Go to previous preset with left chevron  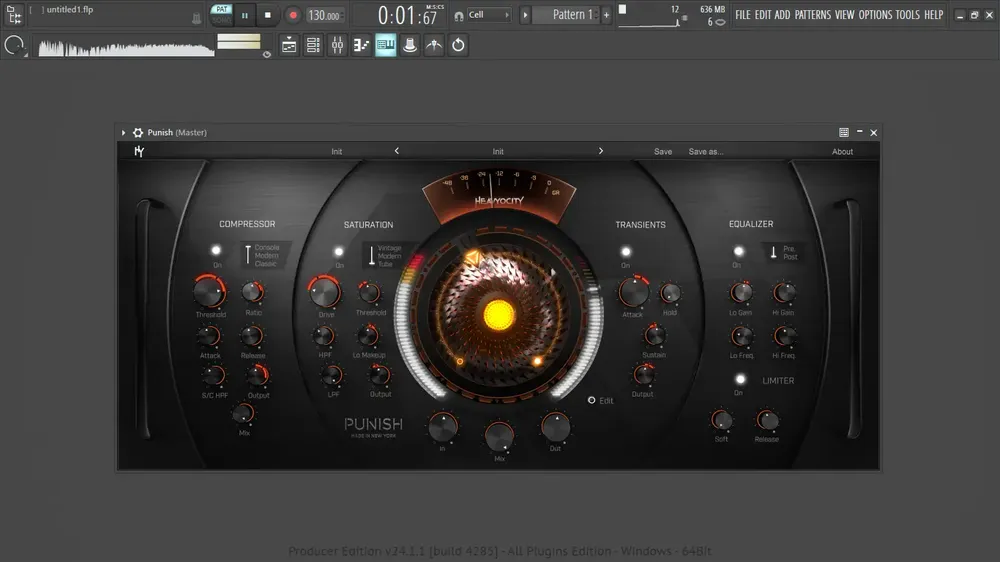pos(397,151)
